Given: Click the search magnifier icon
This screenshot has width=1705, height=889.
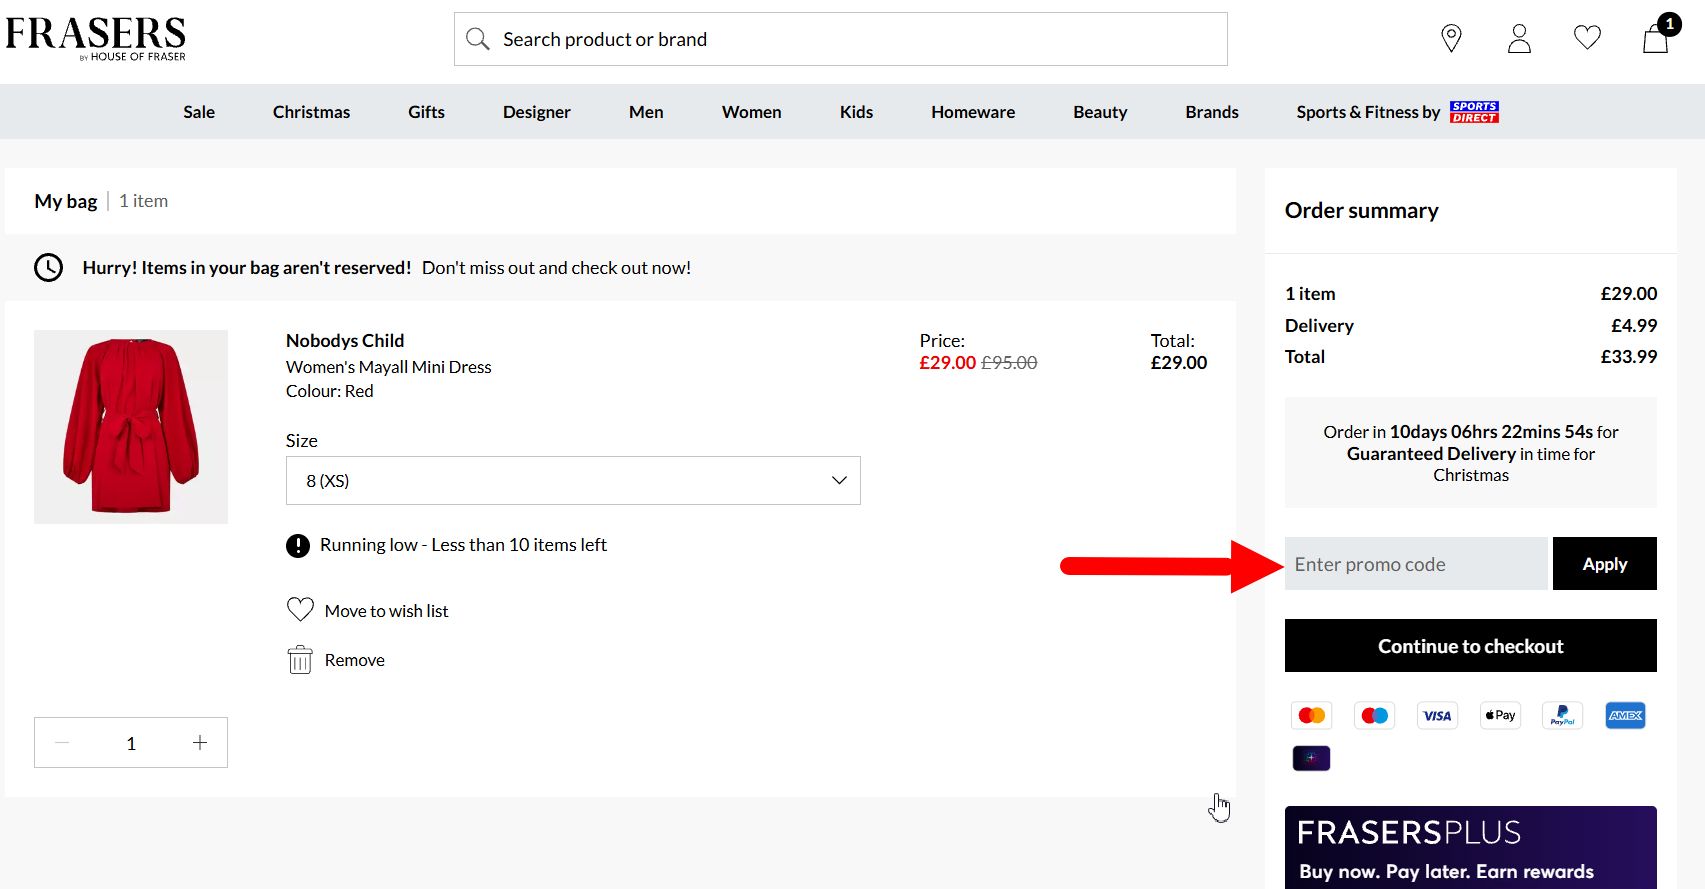Looking at the screenshot, I should 478,39.
